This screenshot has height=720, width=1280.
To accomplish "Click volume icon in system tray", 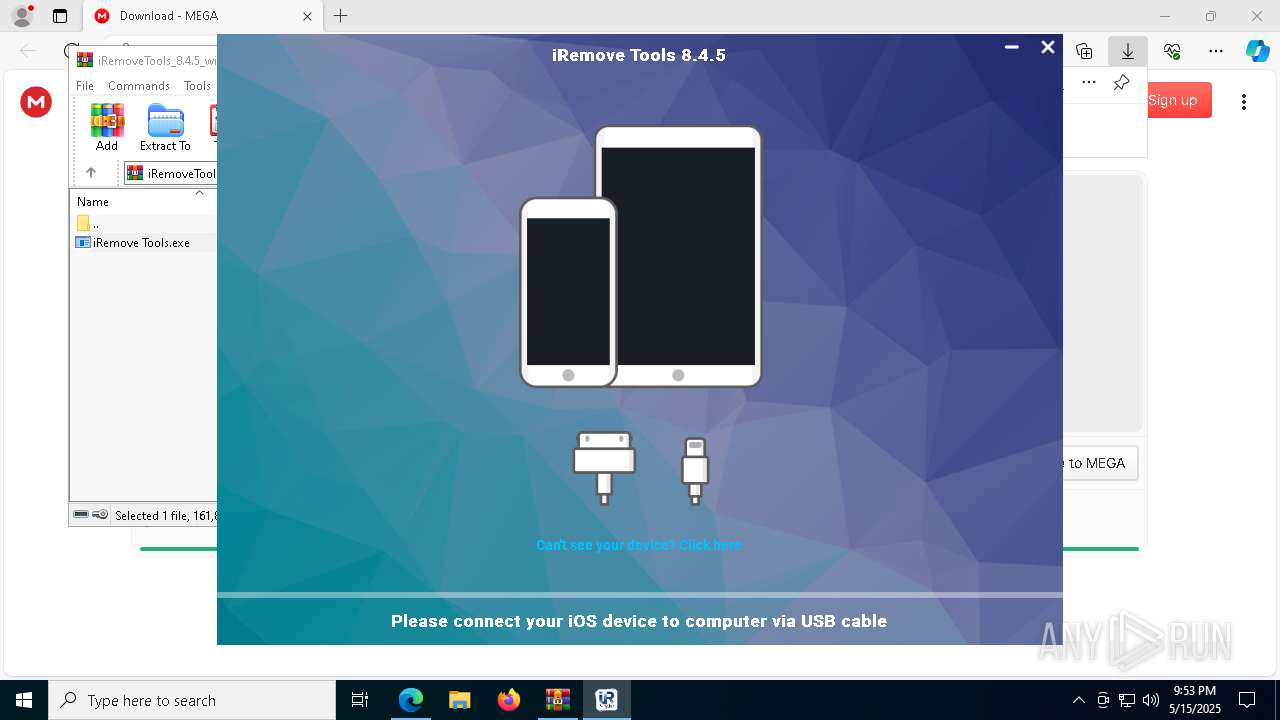I will [1151, 700].
